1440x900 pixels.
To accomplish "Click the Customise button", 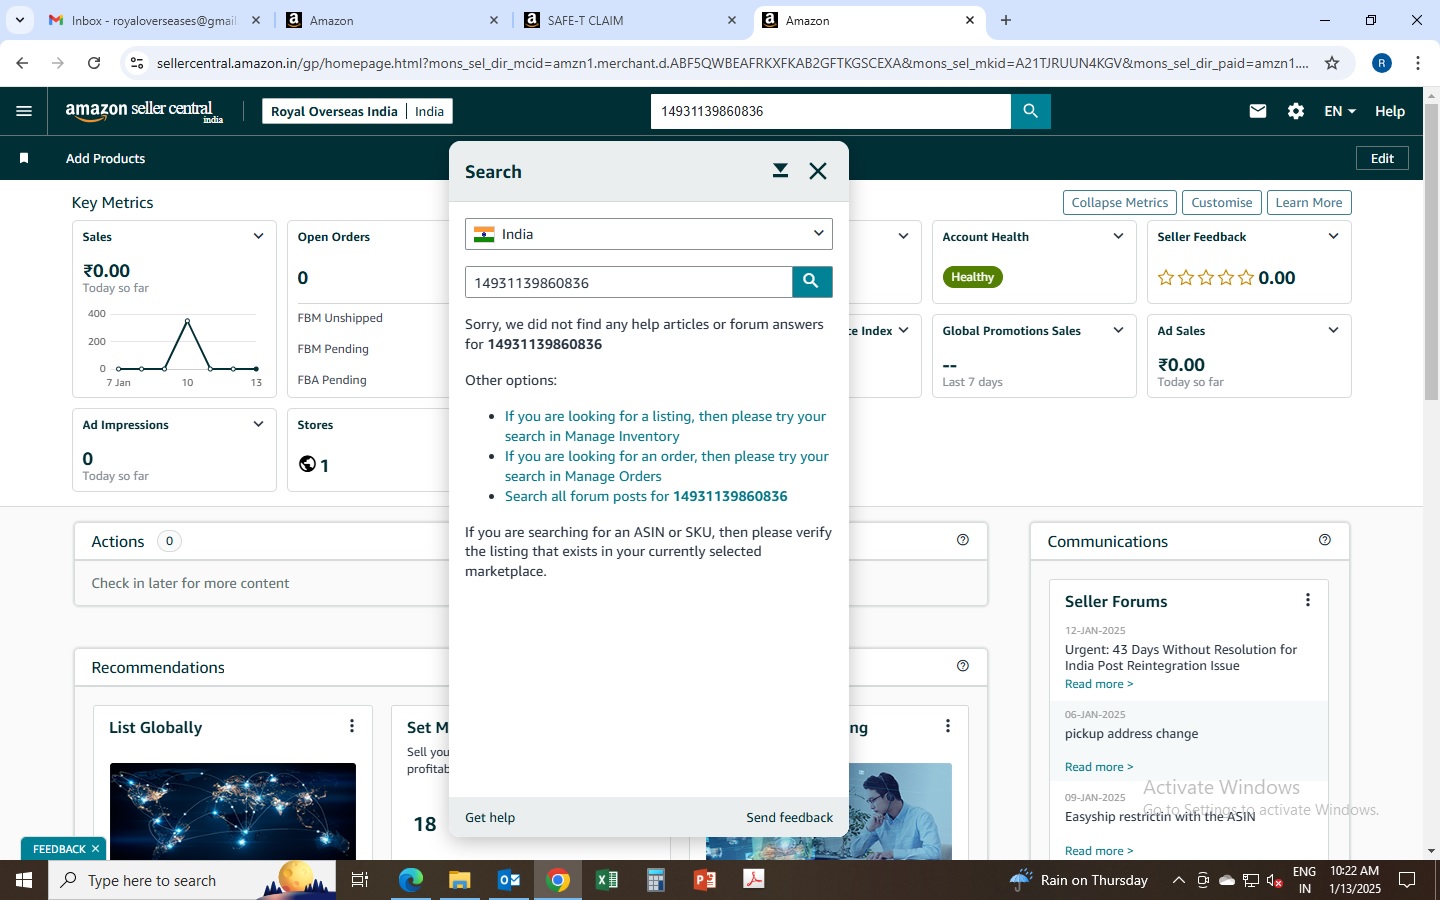I will pos(1221,202).
